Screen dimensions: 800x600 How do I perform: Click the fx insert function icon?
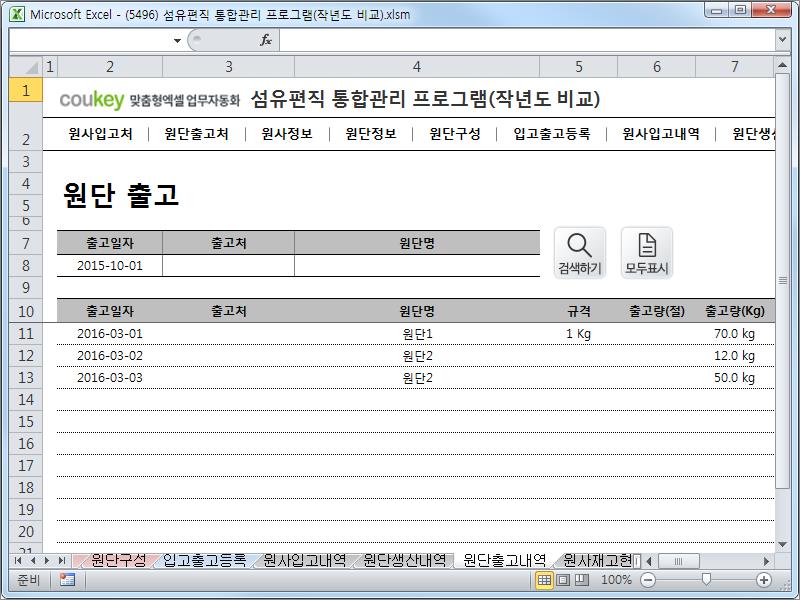pyautogui.click(x=266, y=40)
